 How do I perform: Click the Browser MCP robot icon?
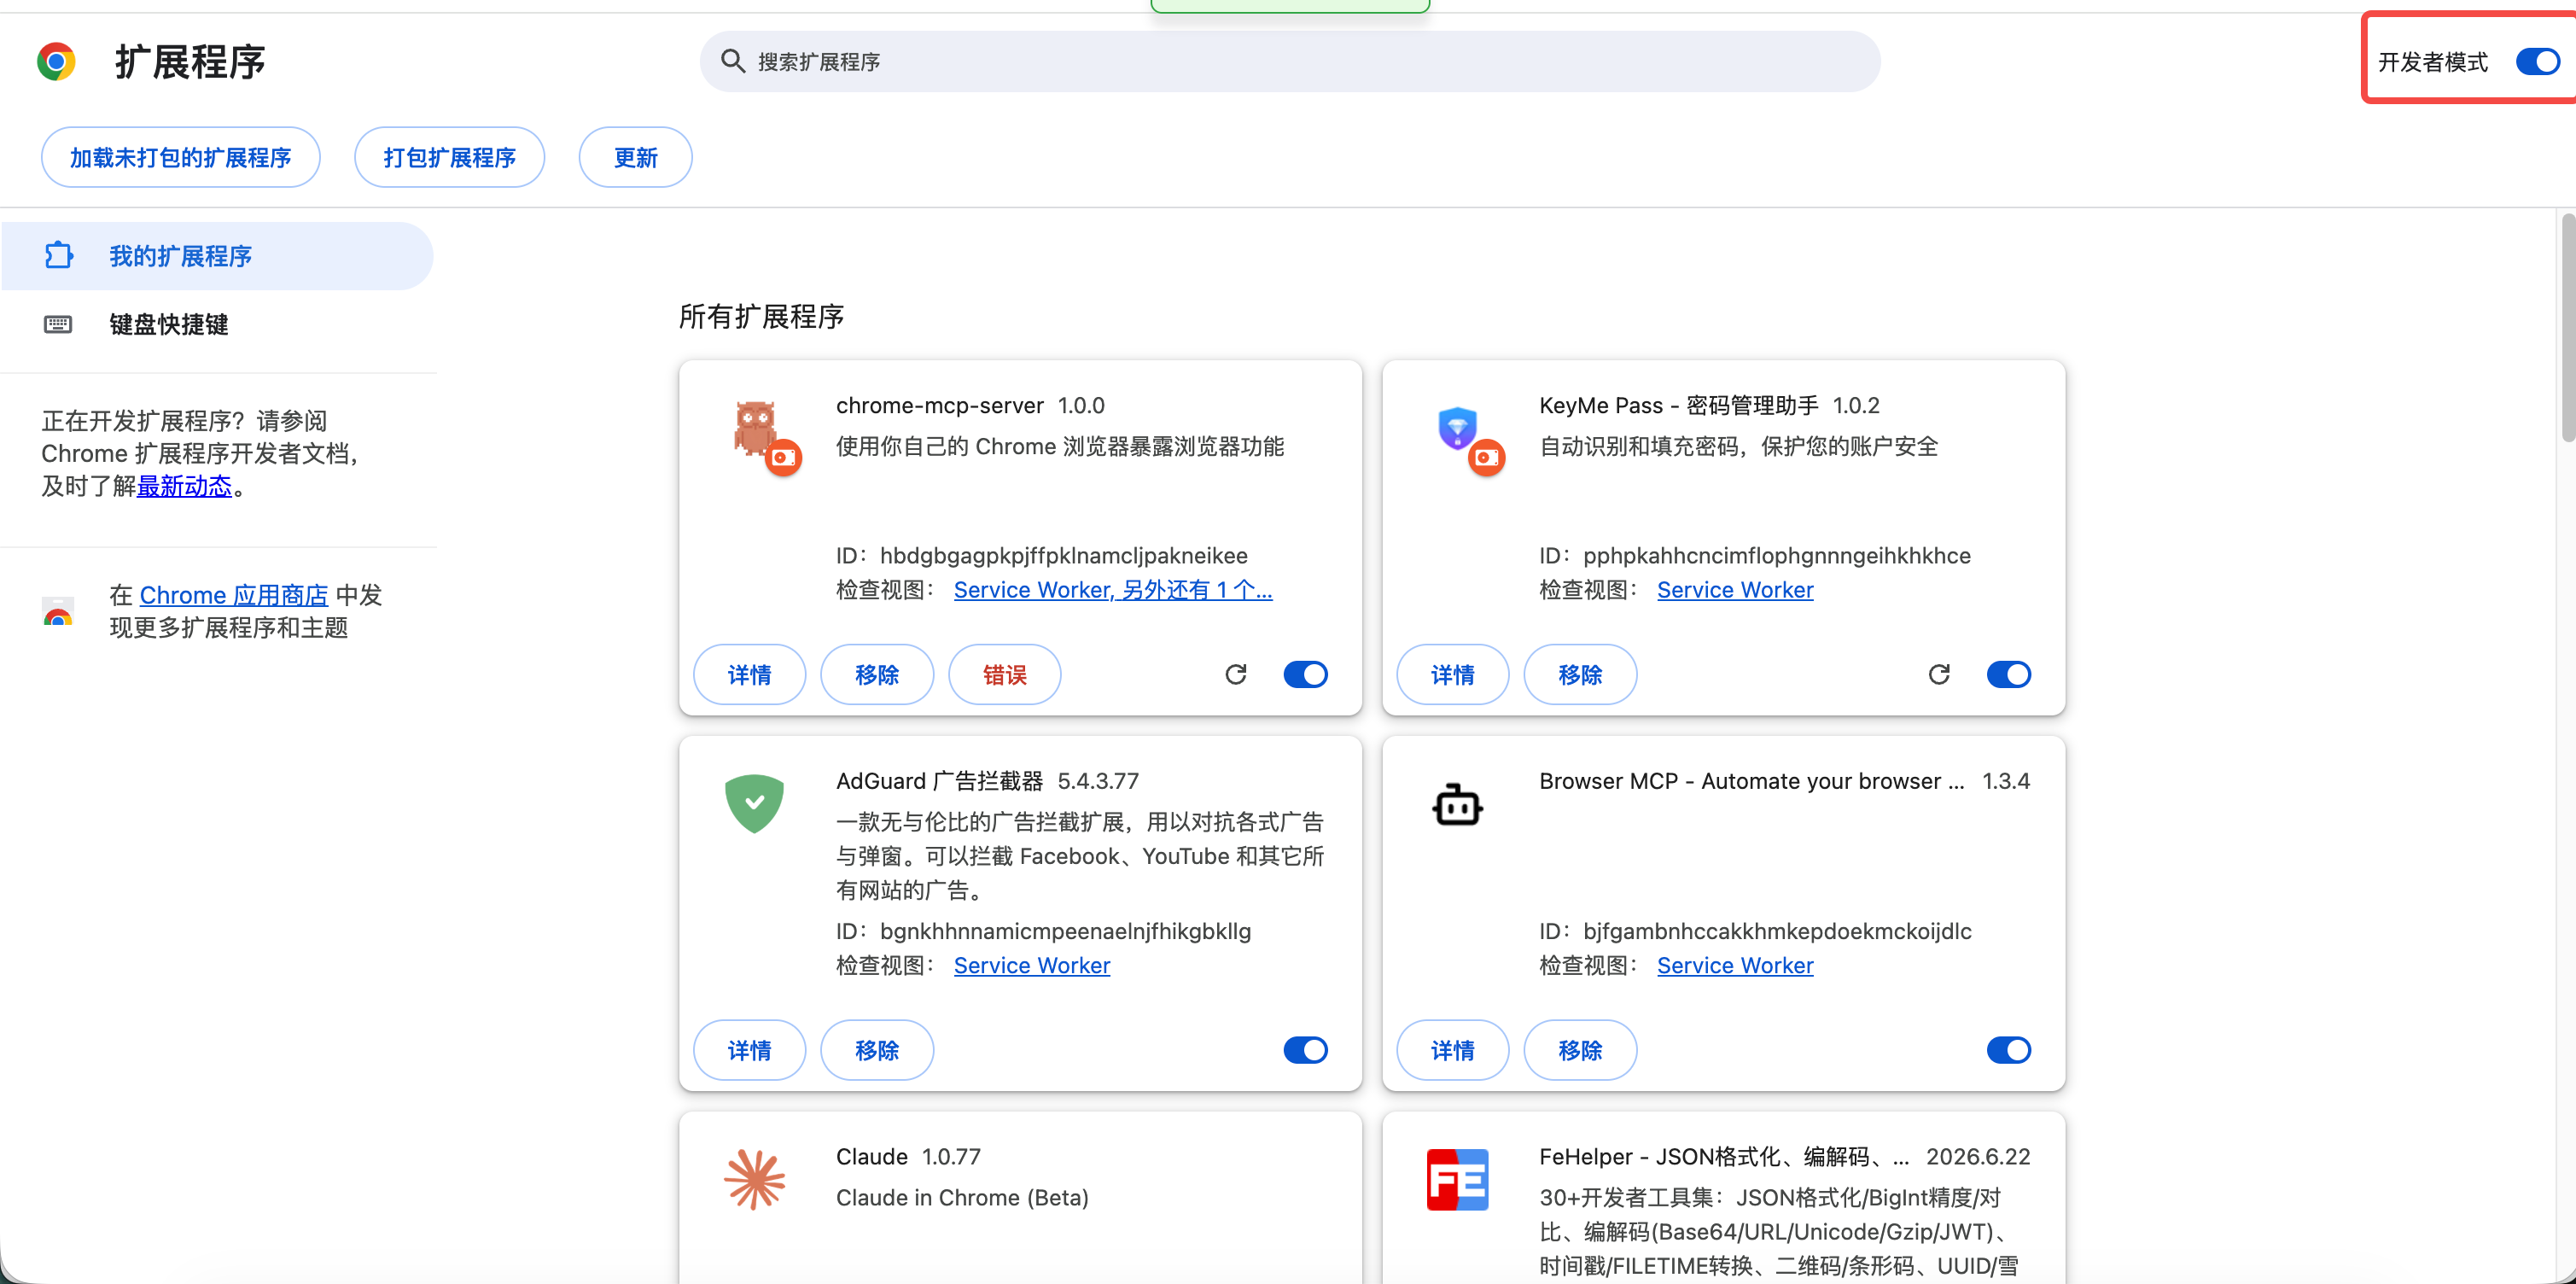tap(1457, 805)
